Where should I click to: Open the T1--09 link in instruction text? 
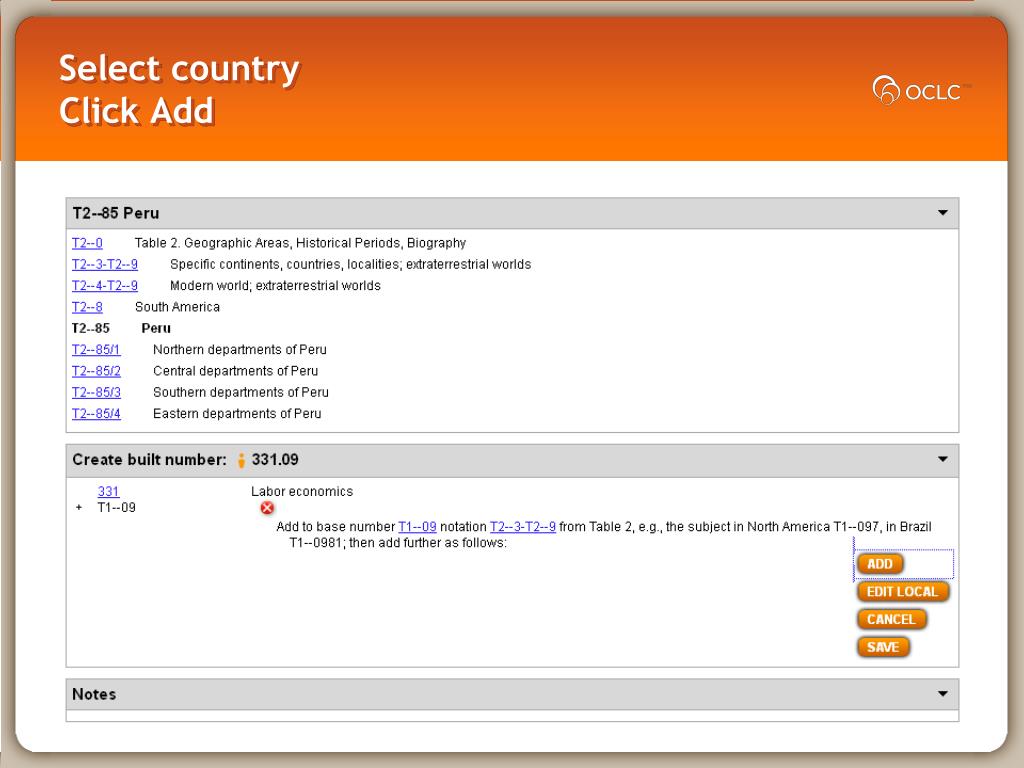click(417, 526)
